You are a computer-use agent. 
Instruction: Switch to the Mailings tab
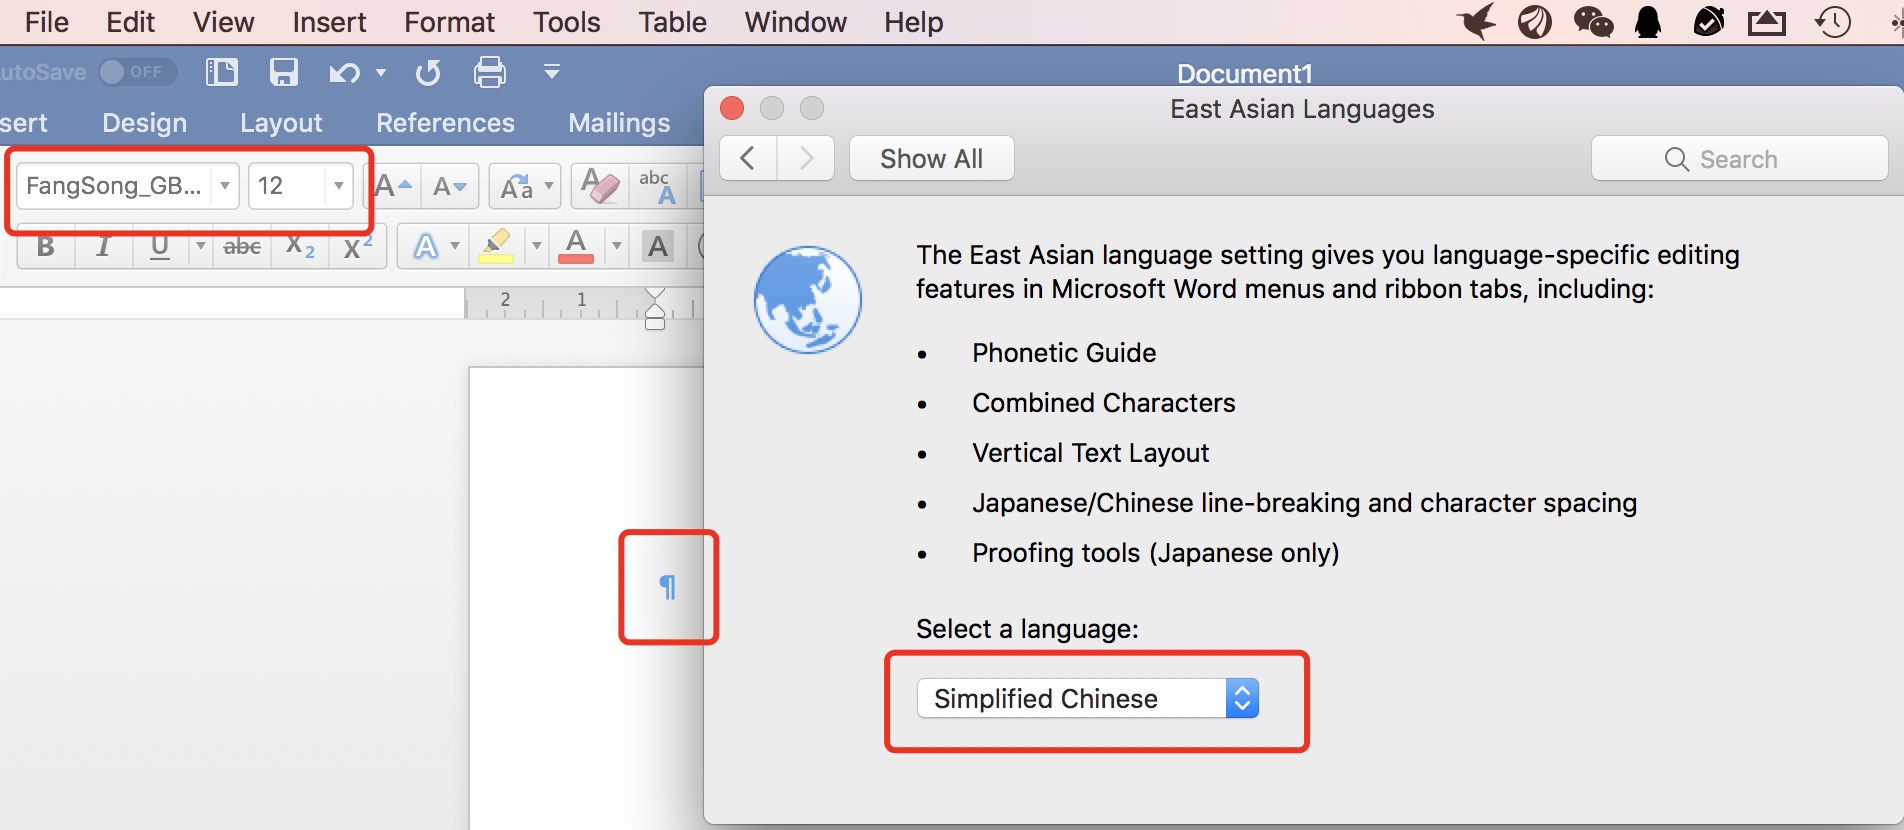pos(619,123)
